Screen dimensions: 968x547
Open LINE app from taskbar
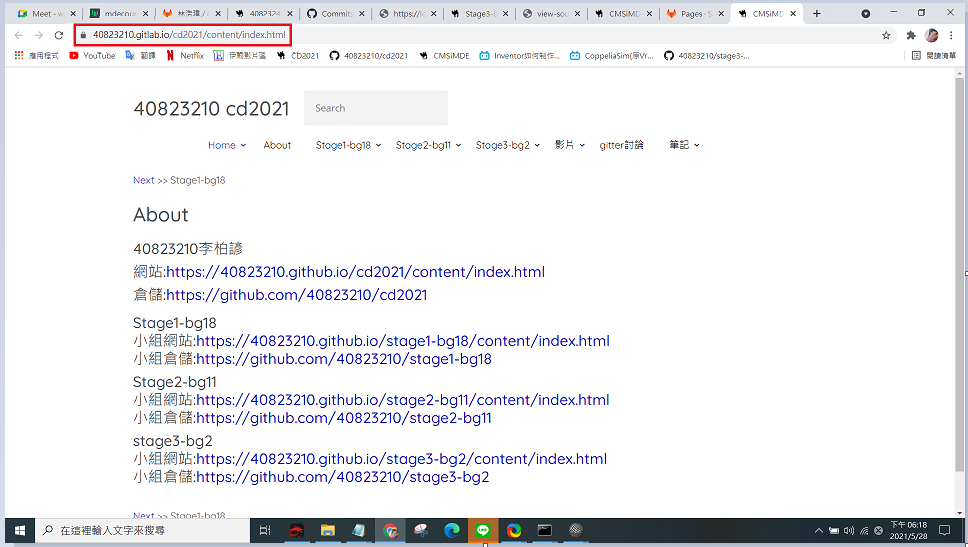pyautogui.click(x=483, y=530)
